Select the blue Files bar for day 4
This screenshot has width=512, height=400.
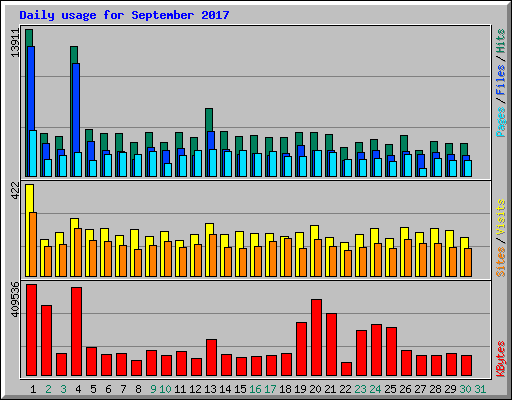(76, 107)
